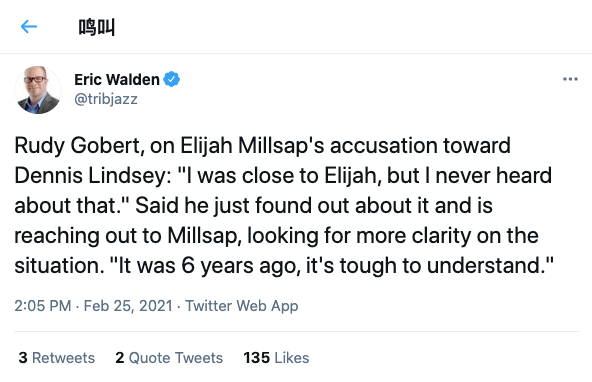Screen dimensions: 592x382
Task: Click the tweet's first line mentioning Rudy Gobert
Action: (262, 146)
